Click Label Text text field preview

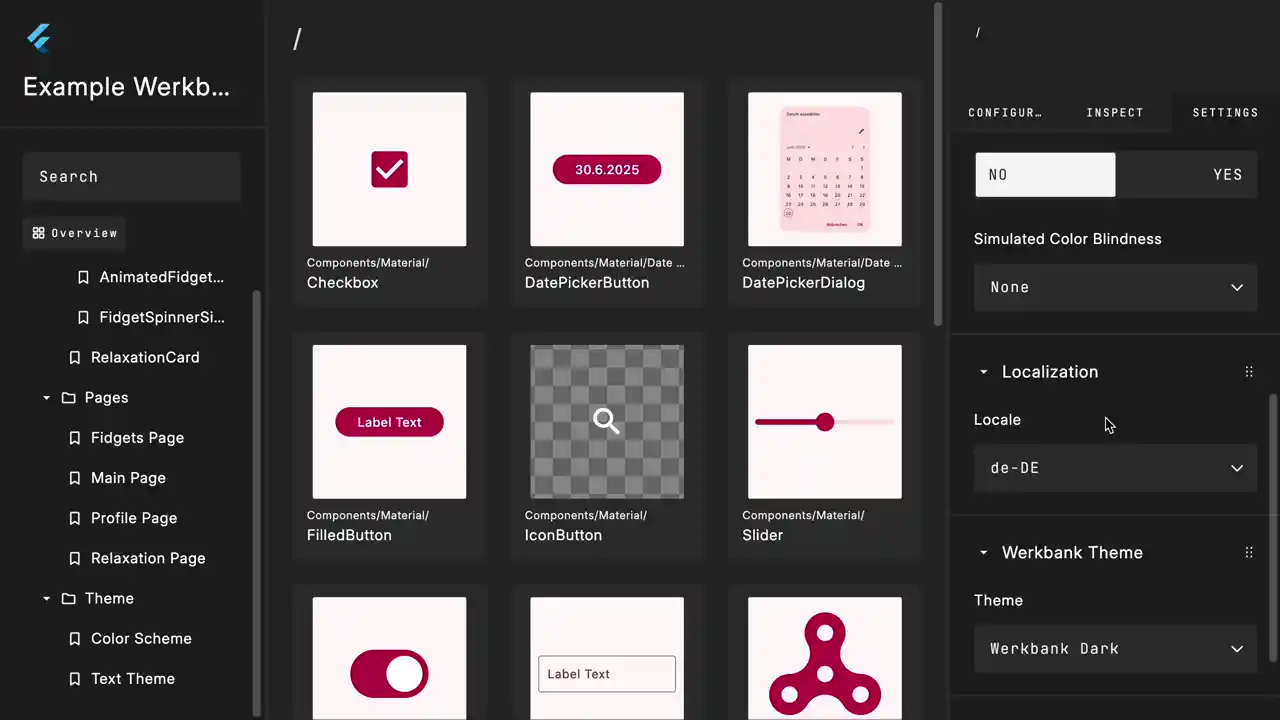607,674
